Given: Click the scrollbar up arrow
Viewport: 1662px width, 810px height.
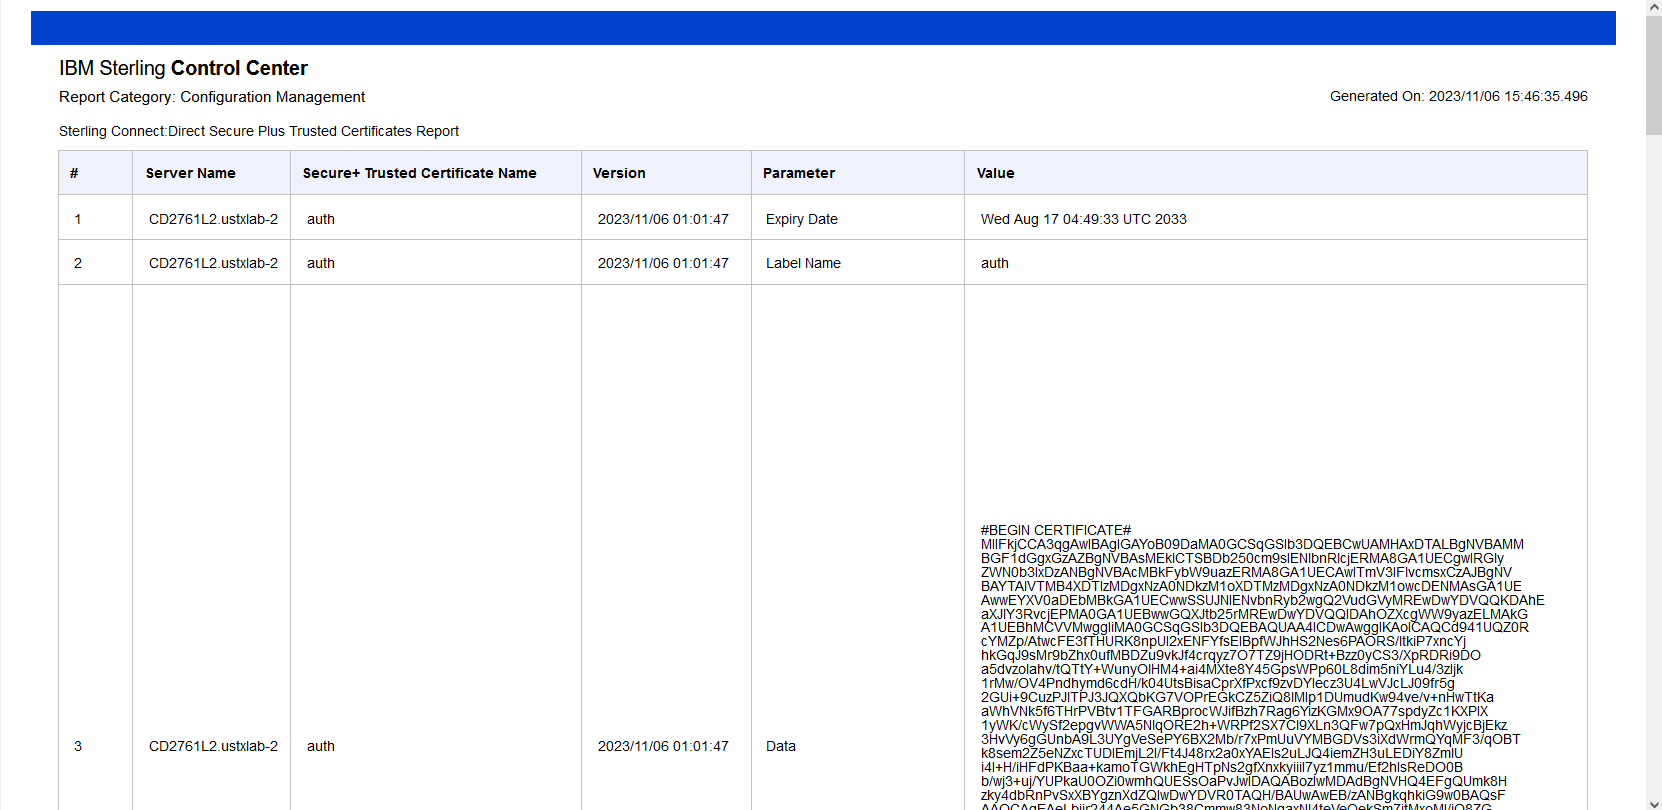Looking at the screenshot, I should coord(1653,6).
